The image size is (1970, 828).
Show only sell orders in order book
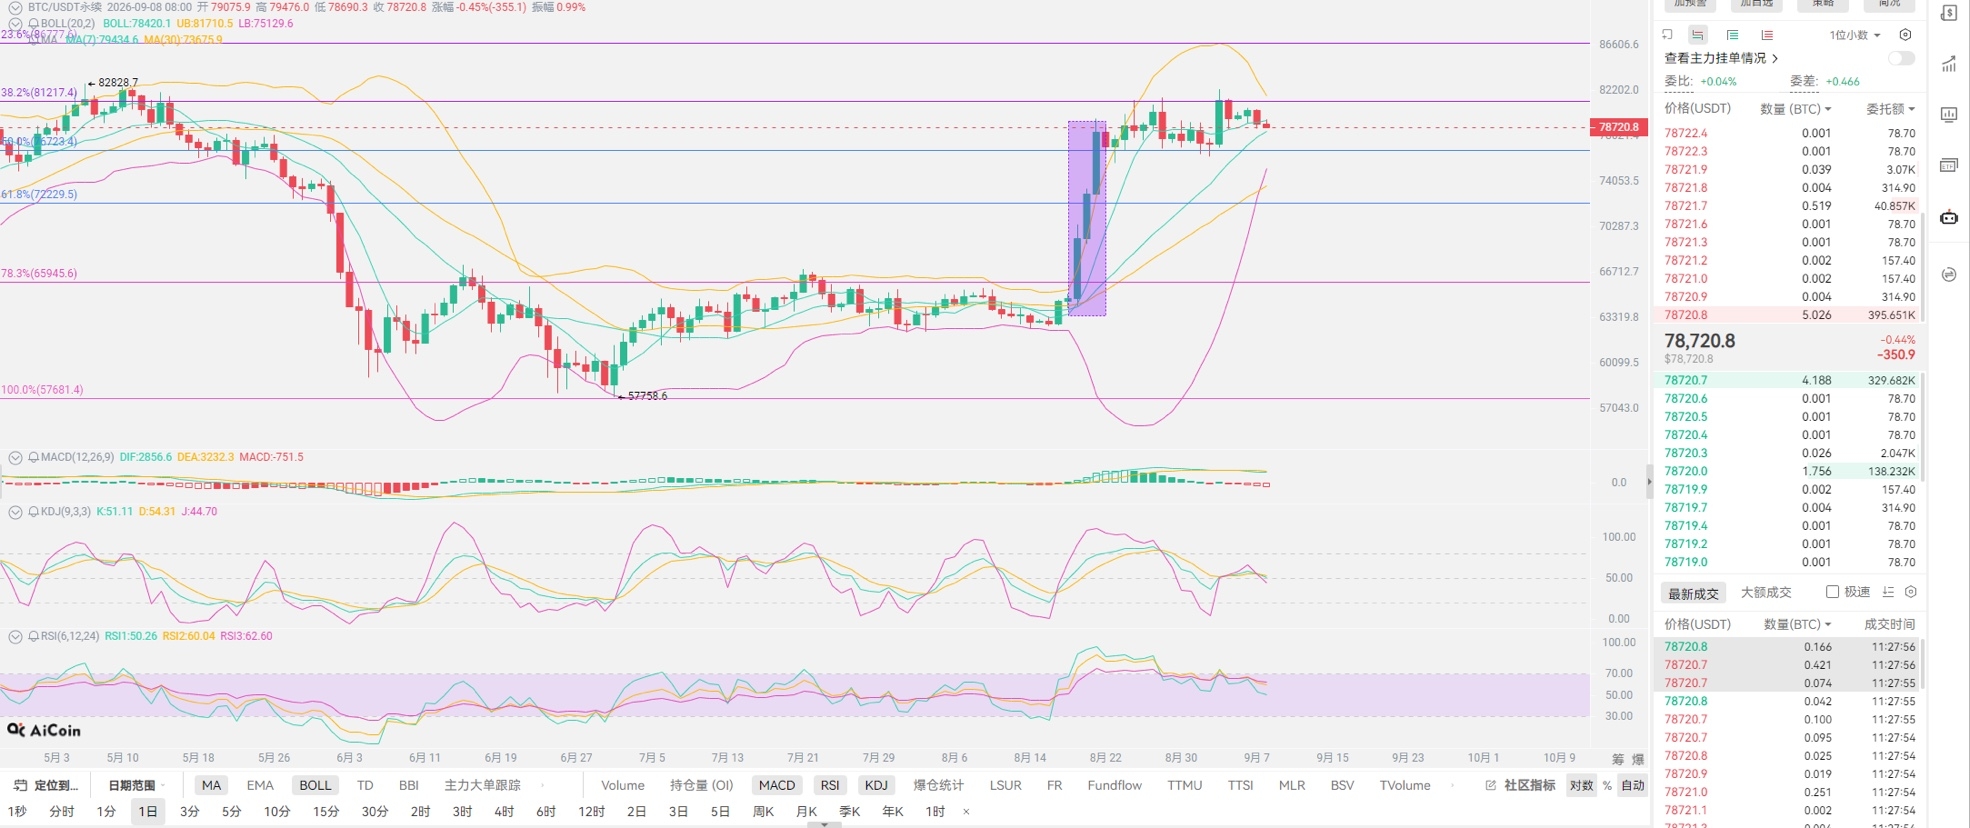click(1767, 35)
